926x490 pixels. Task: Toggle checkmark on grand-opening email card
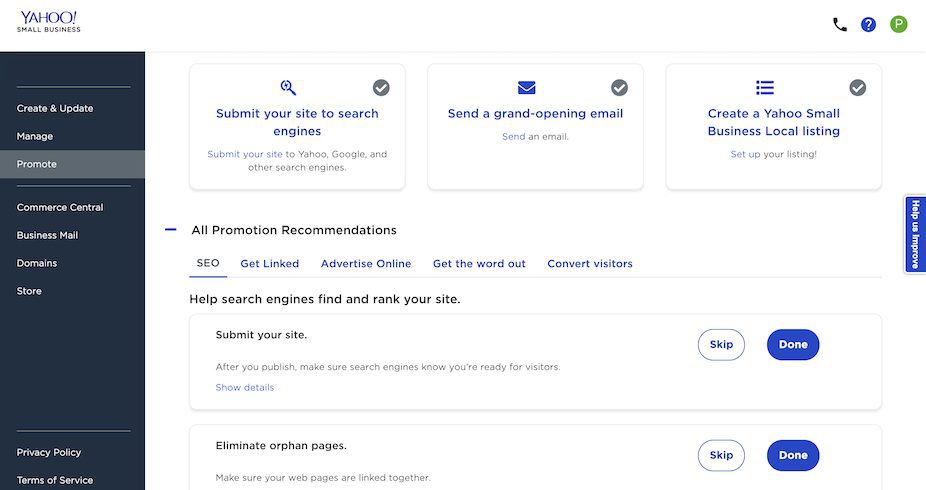pos(620,88)
